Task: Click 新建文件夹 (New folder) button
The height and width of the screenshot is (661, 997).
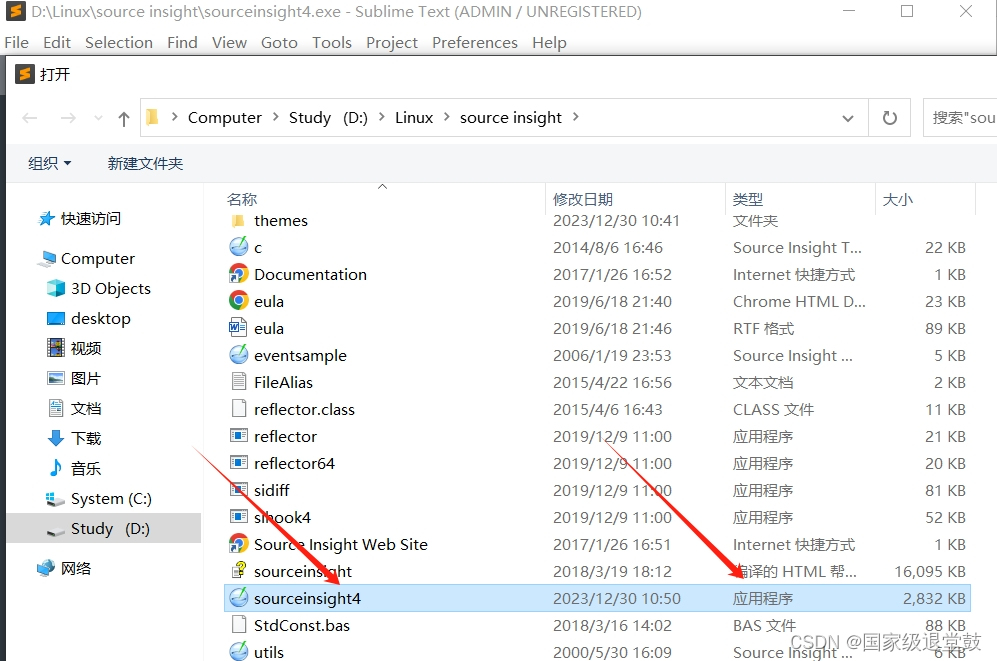Action: click(145, 163)
